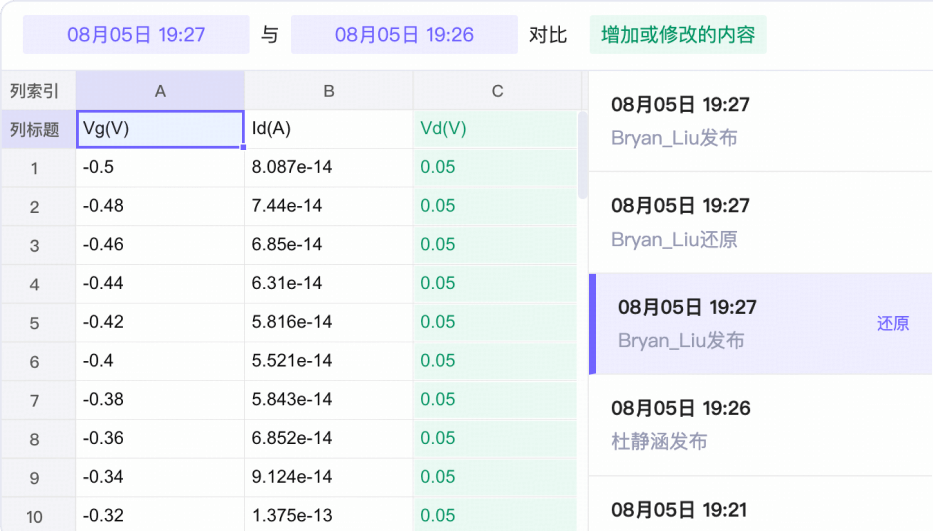The width and height of the screenshot is (933, 531).
Task: Select row number 4
Action: [38, 284]
